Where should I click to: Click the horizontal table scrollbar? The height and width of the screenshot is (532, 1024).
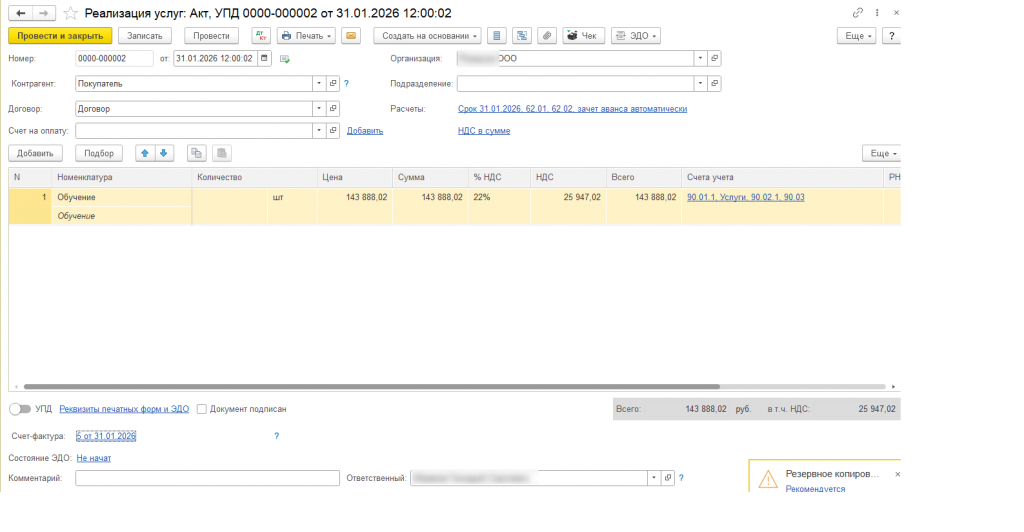372,386
